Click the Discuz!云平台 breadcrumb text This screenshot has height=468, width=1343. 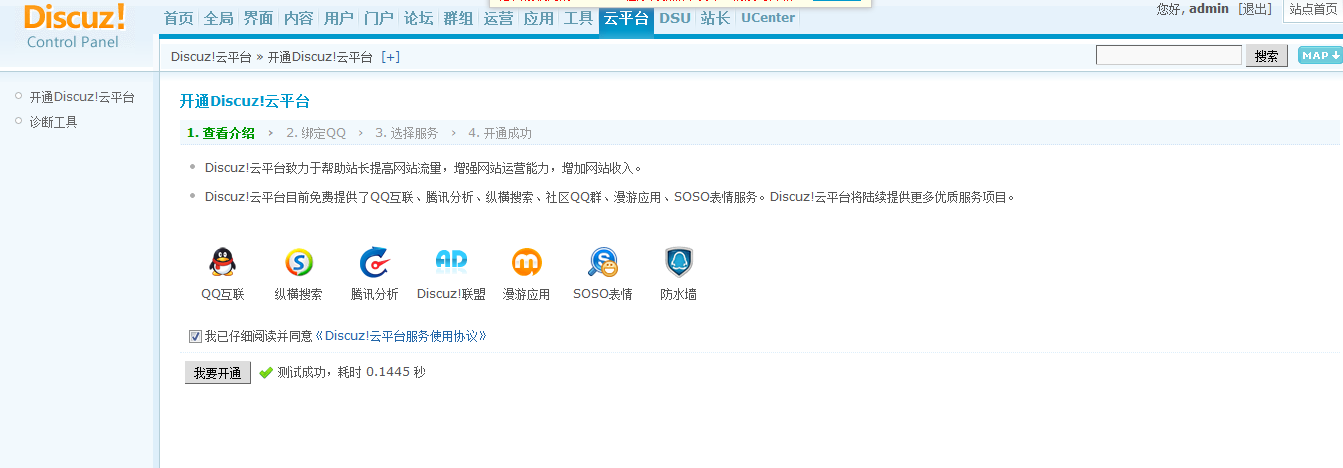(x=211, y=57)
